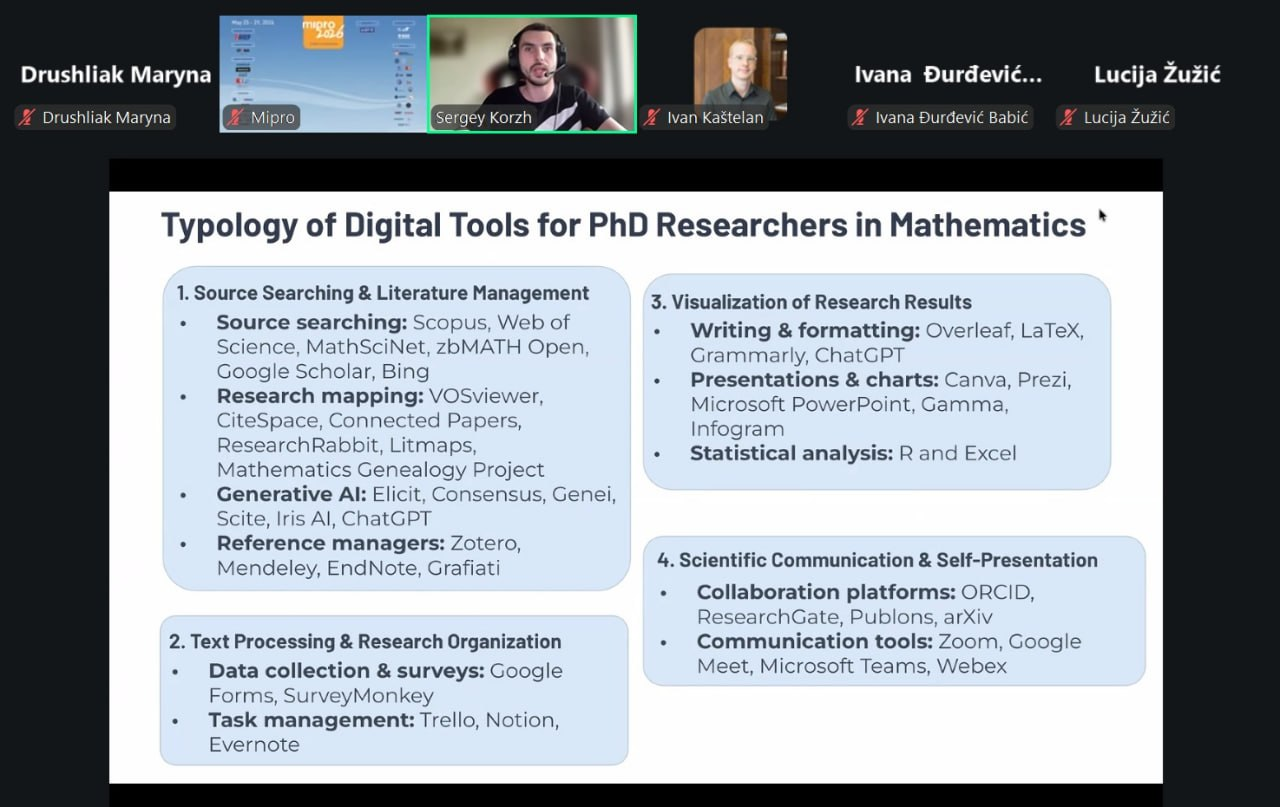Click the word 'Litmaps'

point(432,445)
